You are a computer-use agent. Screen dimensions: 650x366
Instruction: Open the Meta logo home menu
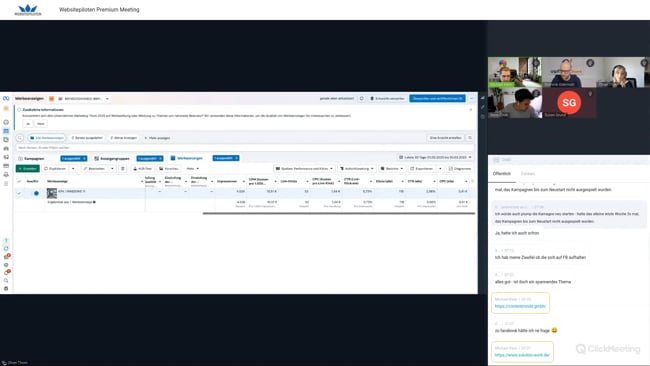tap(6, 99)
